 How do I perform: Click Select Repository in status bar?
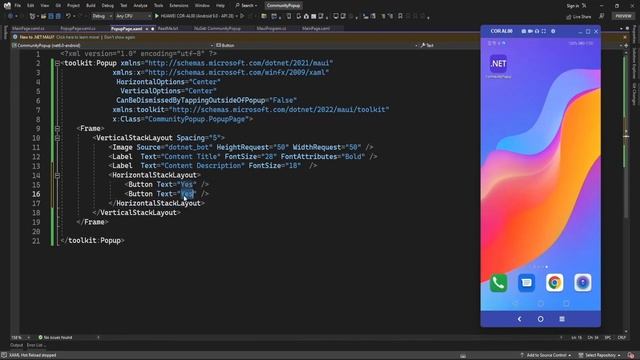(x=600, y=355)
